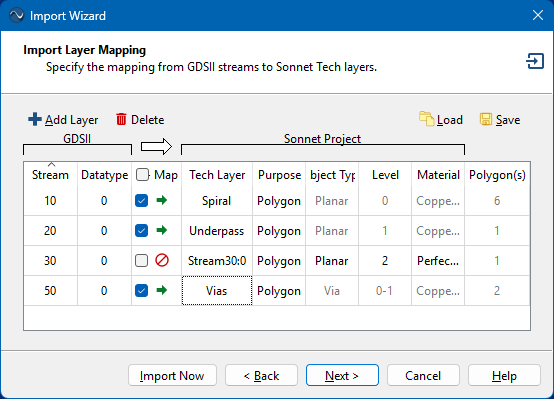Click the Import Now button
Screen dimensions: 554x399
[x=172, y=375]
